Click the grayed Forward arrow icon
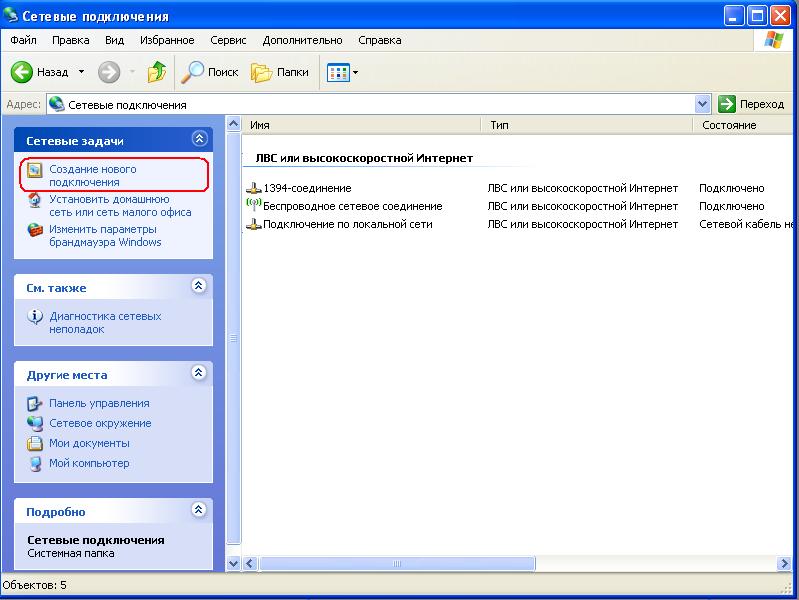The image size is (799, 600). pyautogui.click(x=109, y=72)
